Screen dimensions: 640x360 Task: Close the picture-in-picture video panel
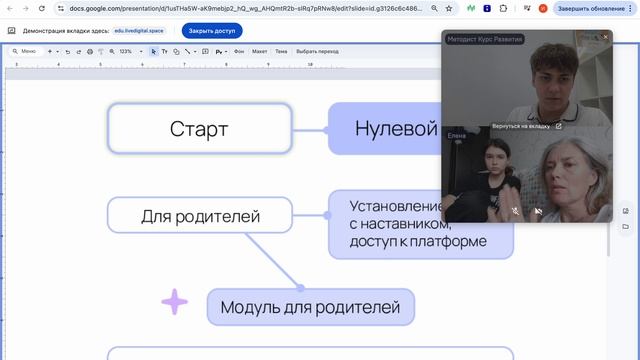605,37
